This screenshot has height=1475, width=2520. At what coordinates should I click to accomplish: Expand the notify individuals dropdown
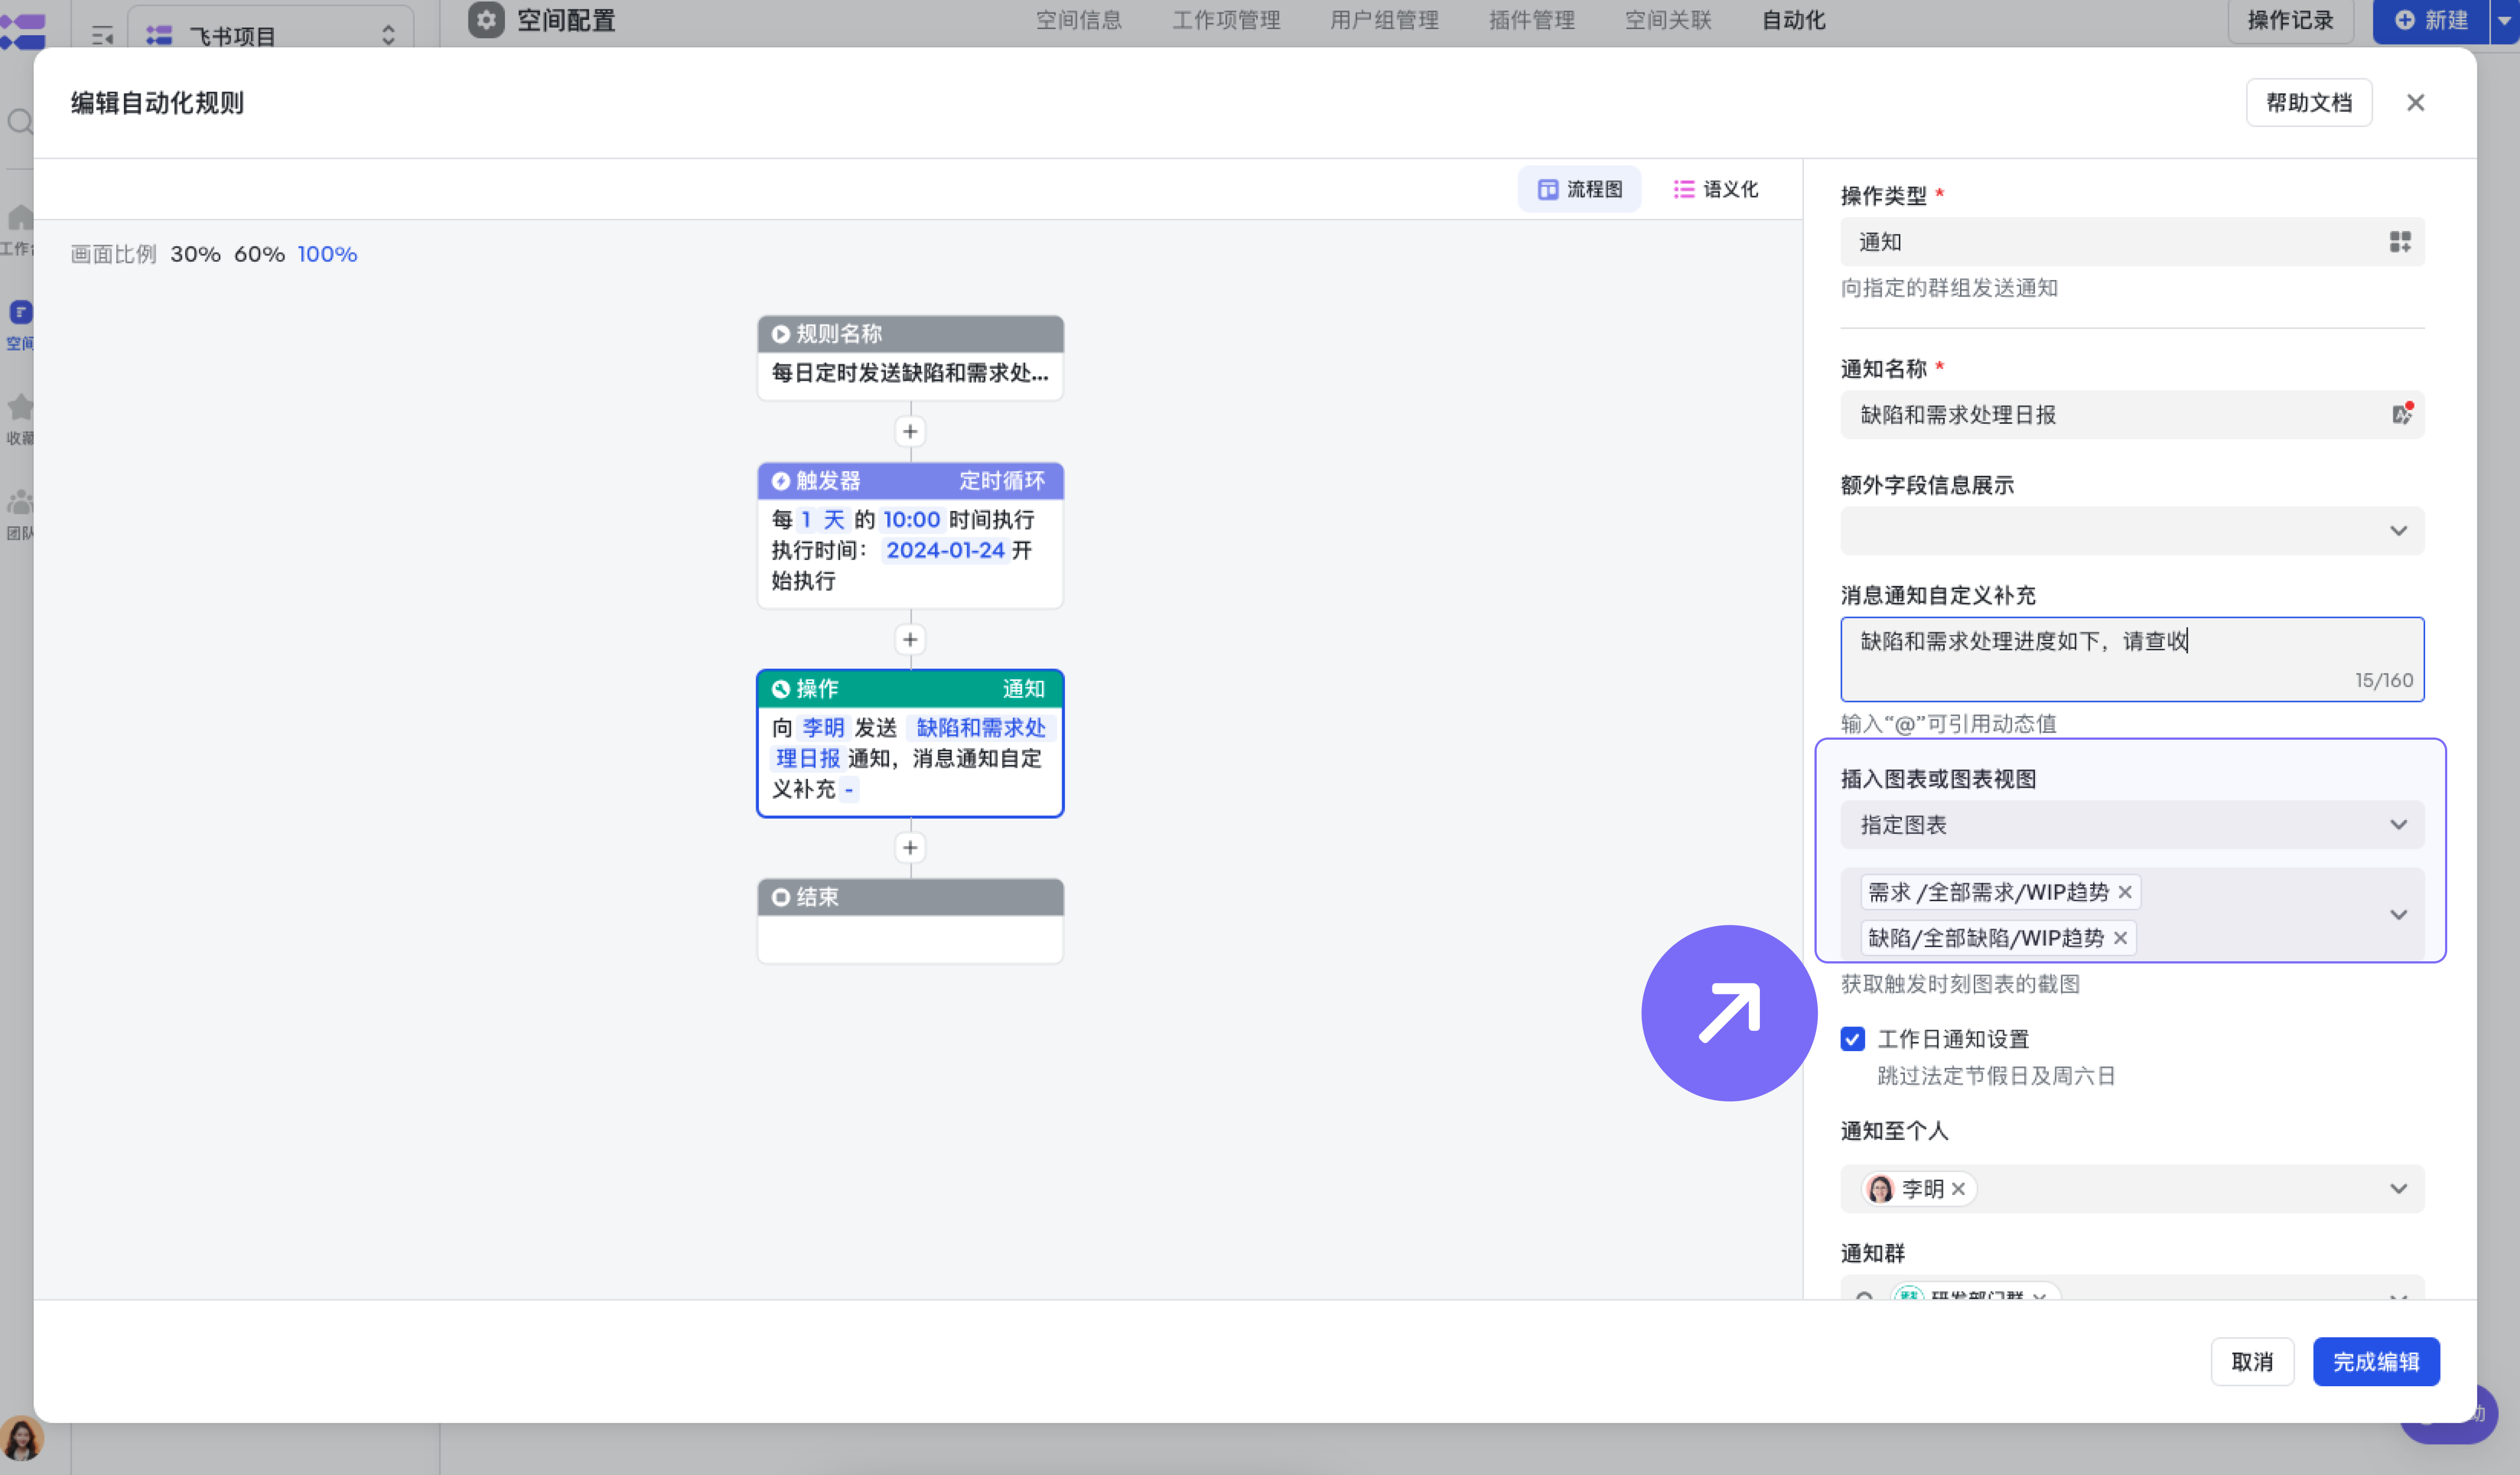[x=2398, y=1189]
